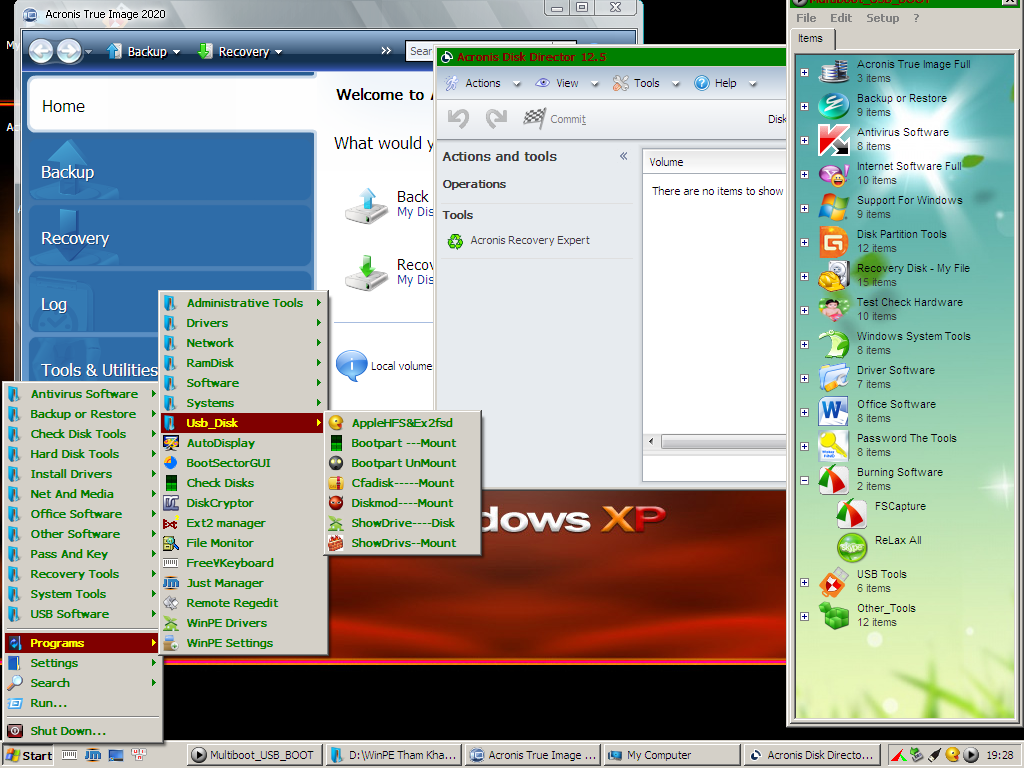The width and height of the screenshot is (1024, 768).
Task: Select Diskmod----Mount in the submenu
Action: tap(402, 503)
